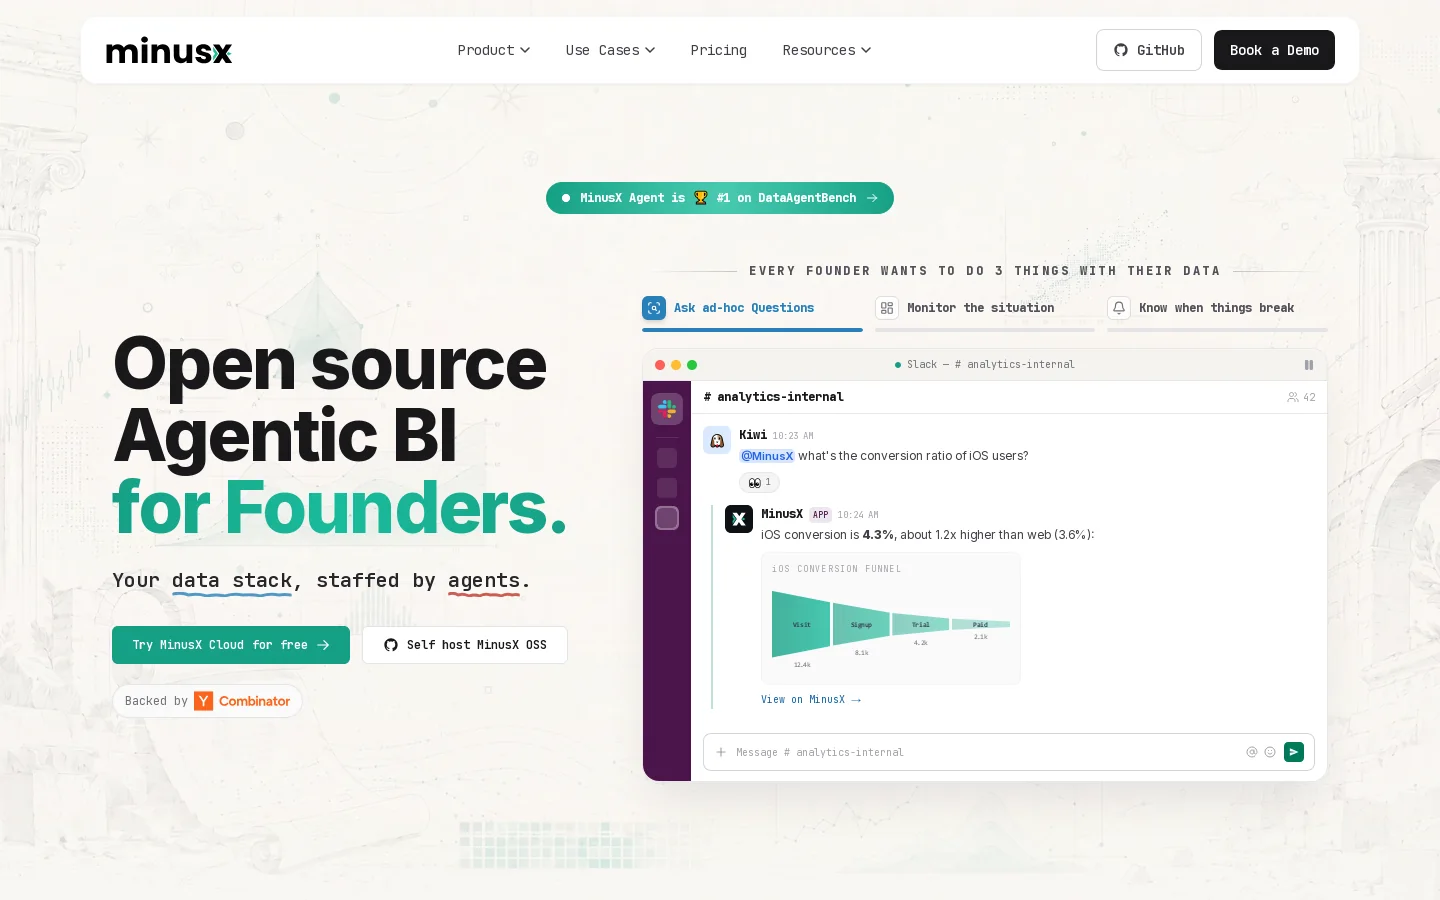Viewport: 1440px width, 900px height.
Task: Click the red window close dot
Action: 660,365
